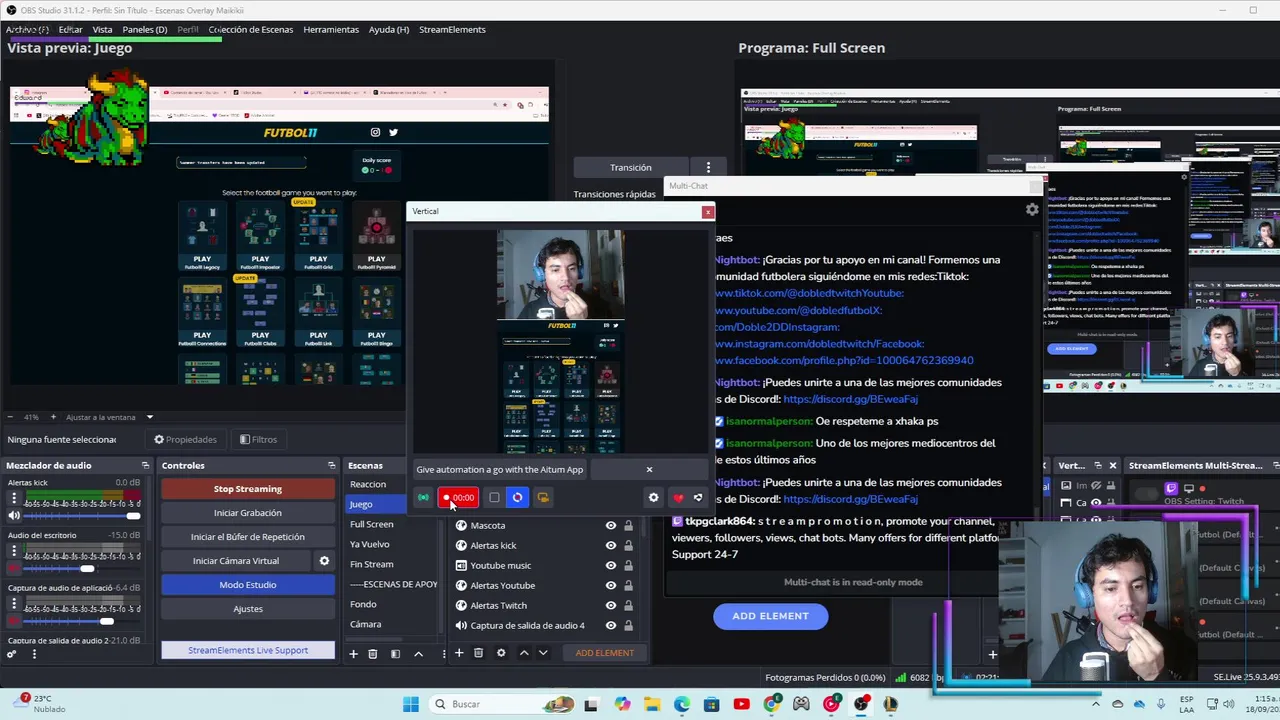Mute the Alertas kick audio channel

tap(14, 516)
